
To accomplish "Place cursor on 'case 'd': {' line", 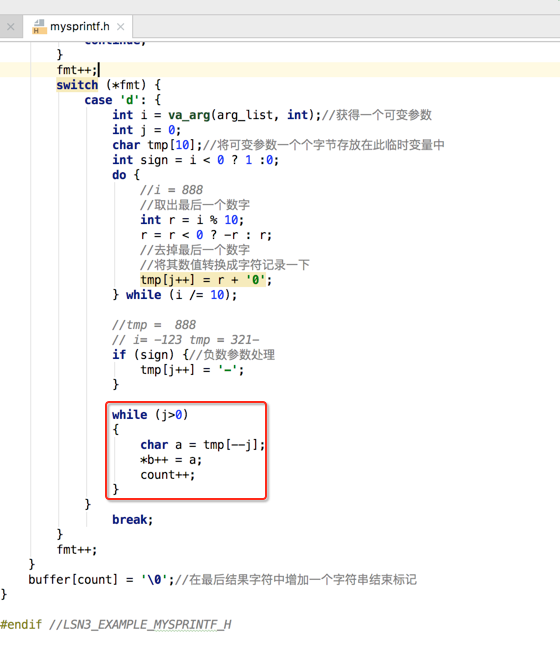I will point(123,100).
